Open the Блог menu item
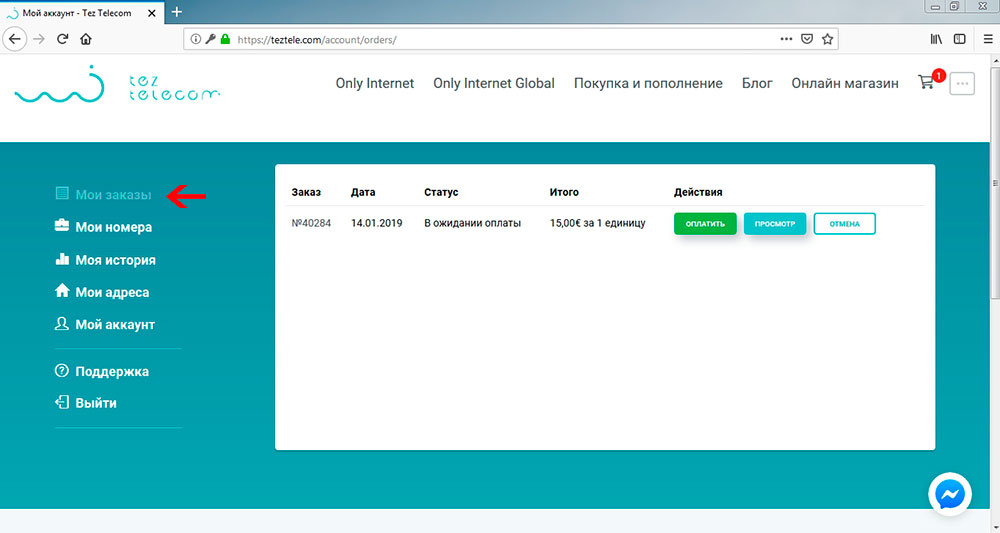 pos(757,84)
